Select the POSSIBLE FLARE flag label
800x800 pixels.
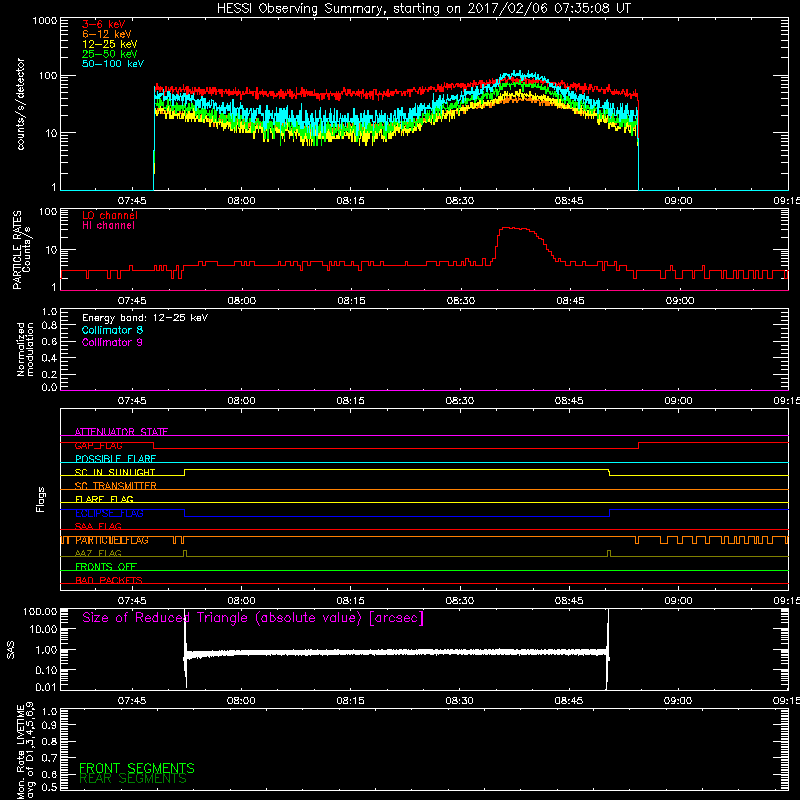pyautogui.click(x=115, y=459)
